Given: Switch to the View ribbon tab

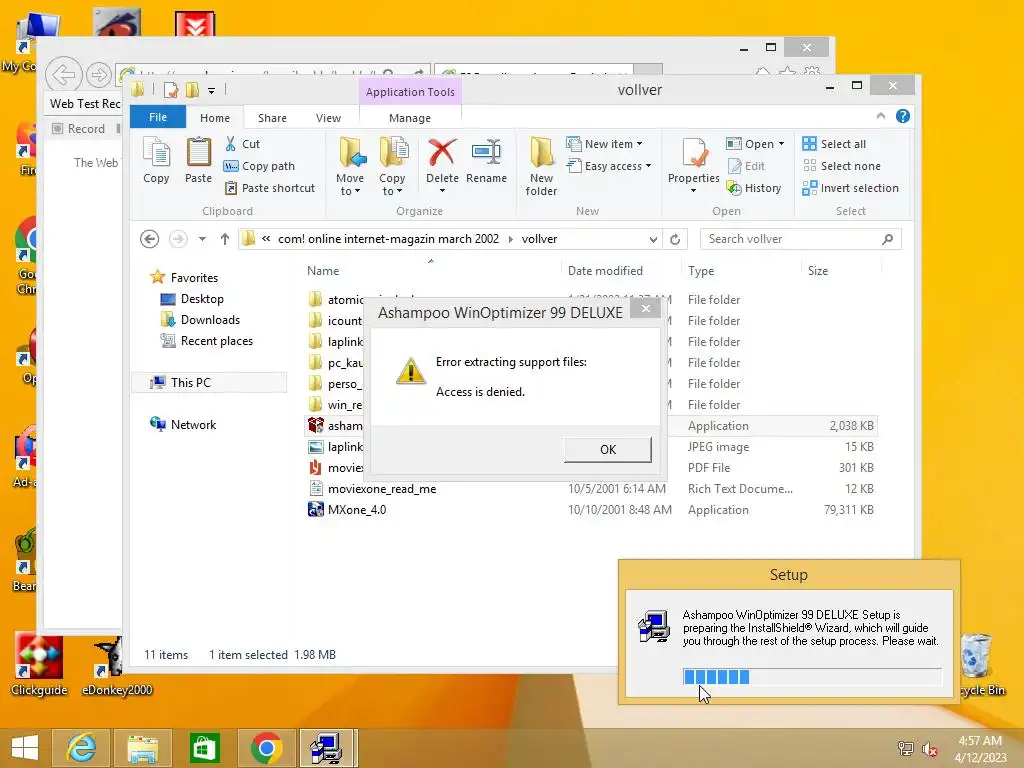Looking at the screenshot, I should [x=328, y=118].
